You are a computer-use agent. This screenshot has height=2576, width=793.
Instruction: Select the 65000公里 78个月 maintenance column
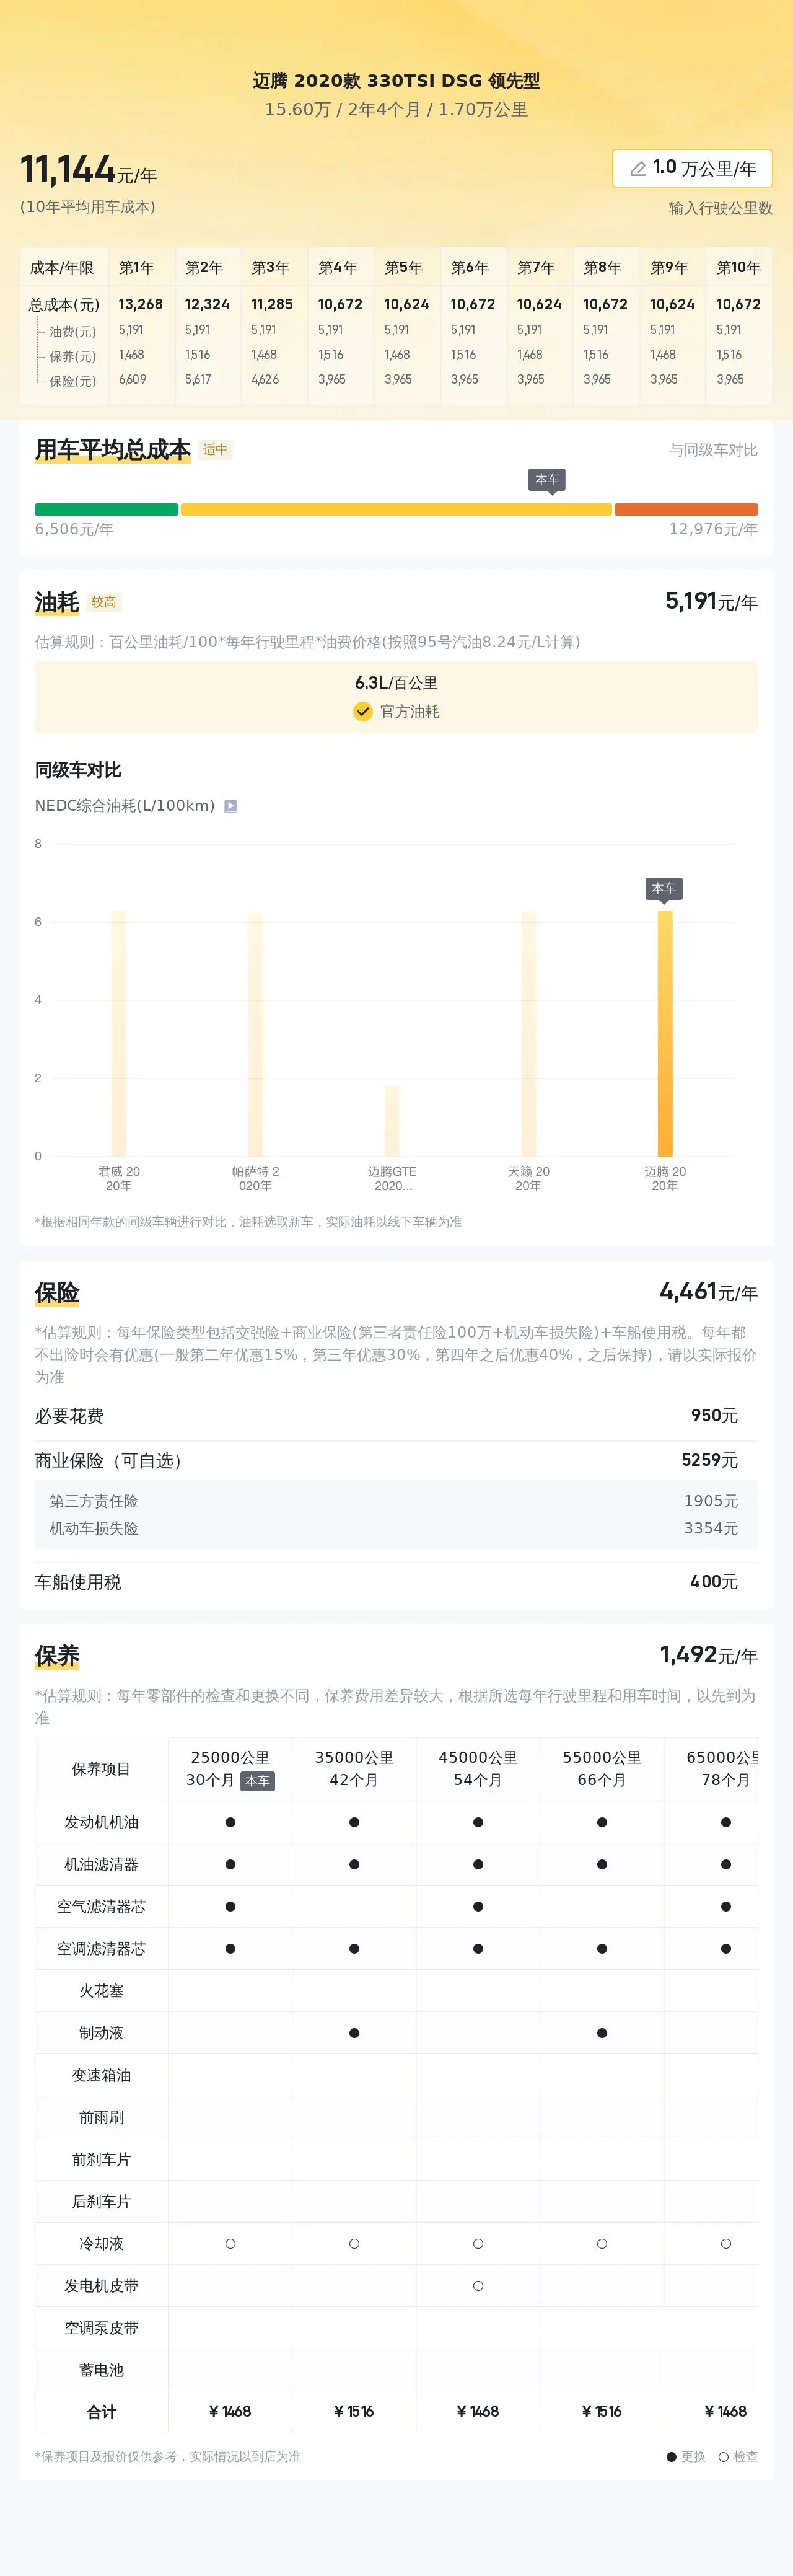click(711, 1768)
